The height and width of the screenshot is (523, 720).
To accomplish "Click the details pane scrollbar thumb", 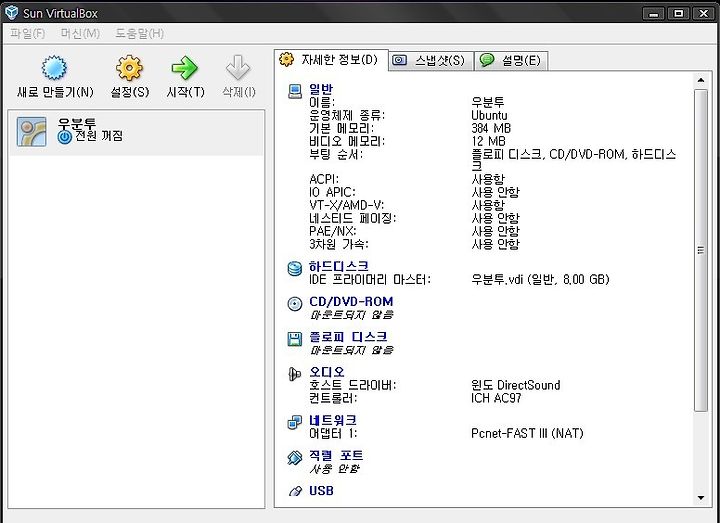I will pyautogui.click(x=701, y=250).
